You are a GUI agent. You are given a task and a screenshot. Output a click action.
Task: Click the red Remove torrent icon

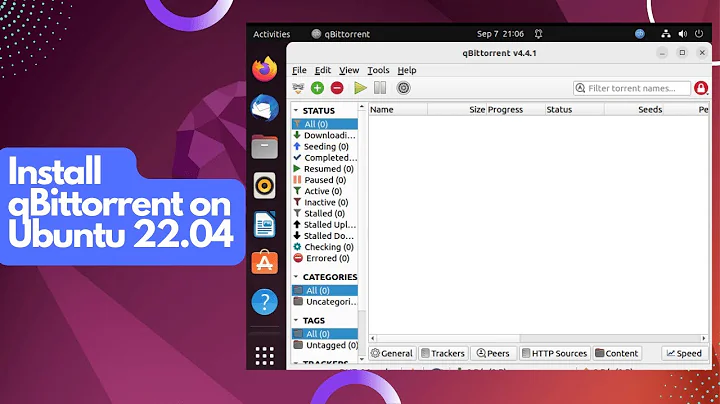pos(337,88)
